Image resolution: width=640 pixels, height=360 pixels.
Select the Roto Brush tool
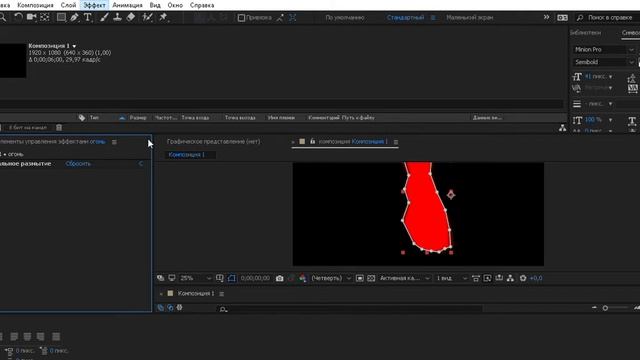[147, 17]
